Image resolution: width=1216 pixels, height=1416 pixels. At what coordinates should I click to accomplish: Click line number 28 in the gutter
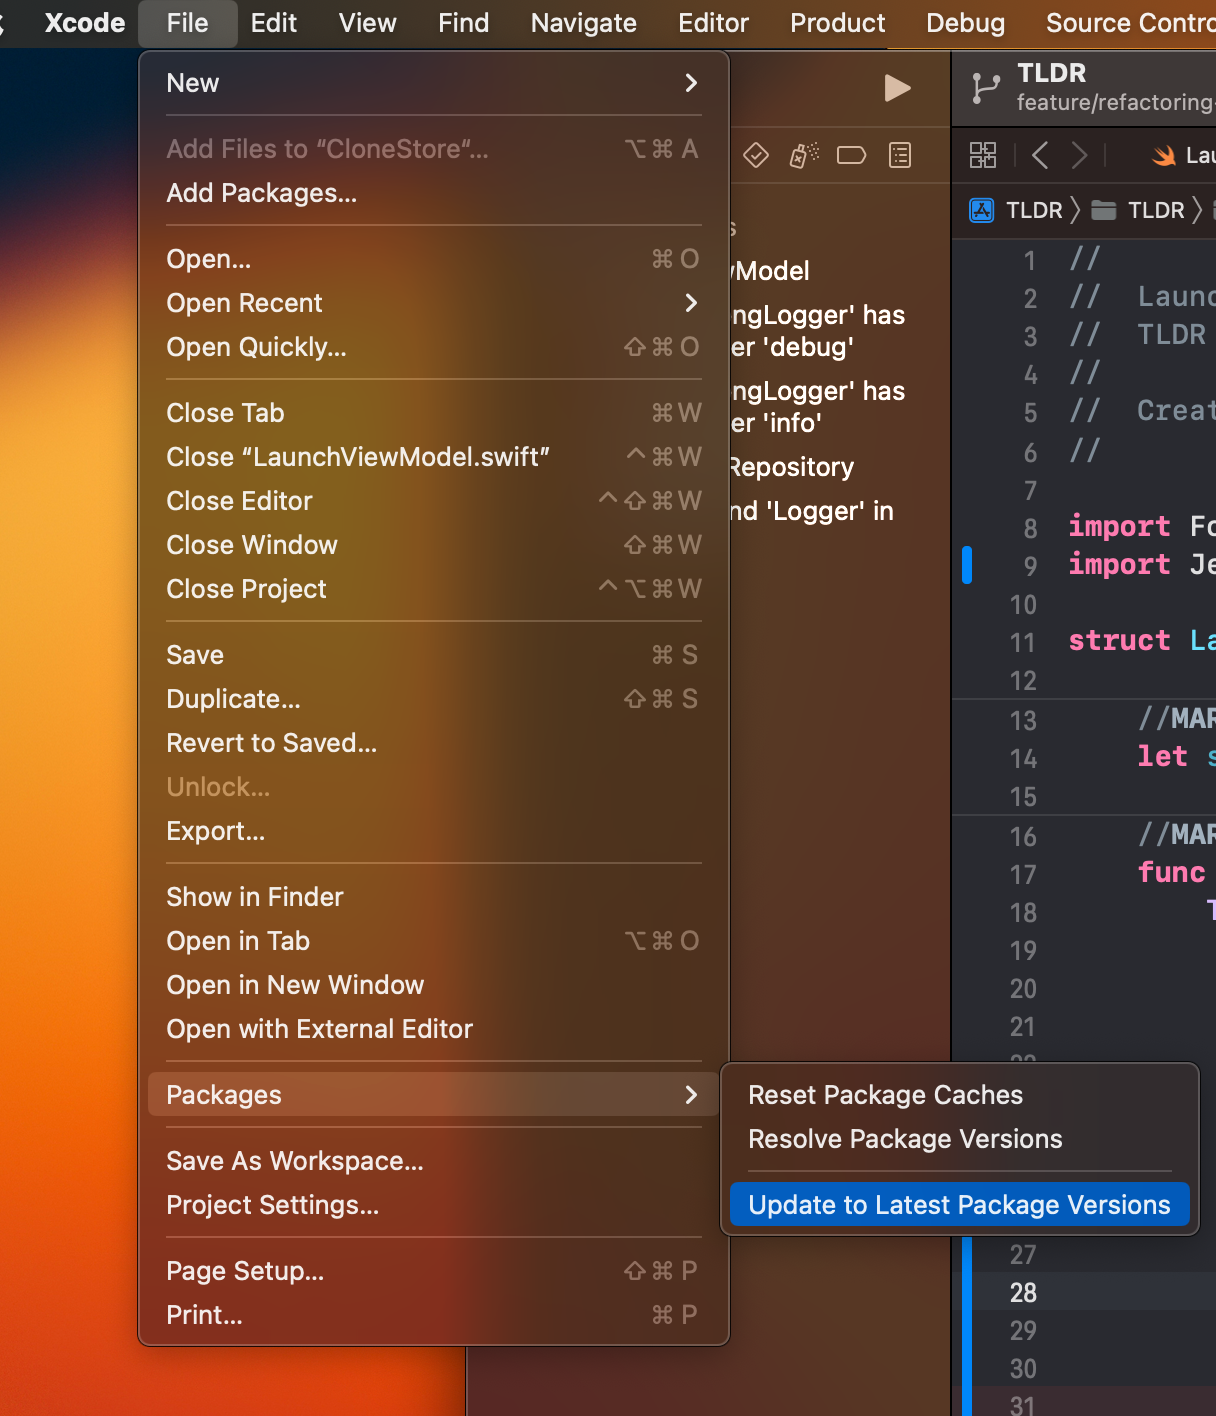[1023, 1293]
